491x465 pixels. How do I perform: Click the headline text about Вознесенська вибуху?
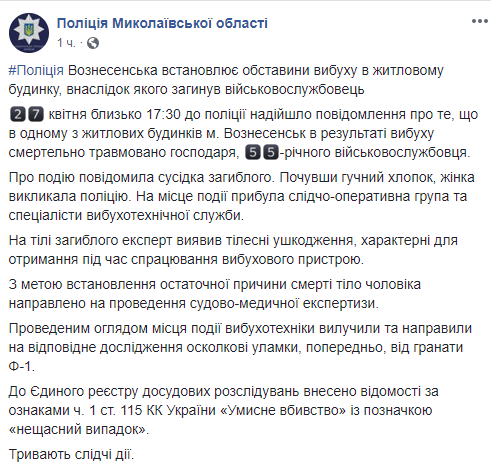226,80
